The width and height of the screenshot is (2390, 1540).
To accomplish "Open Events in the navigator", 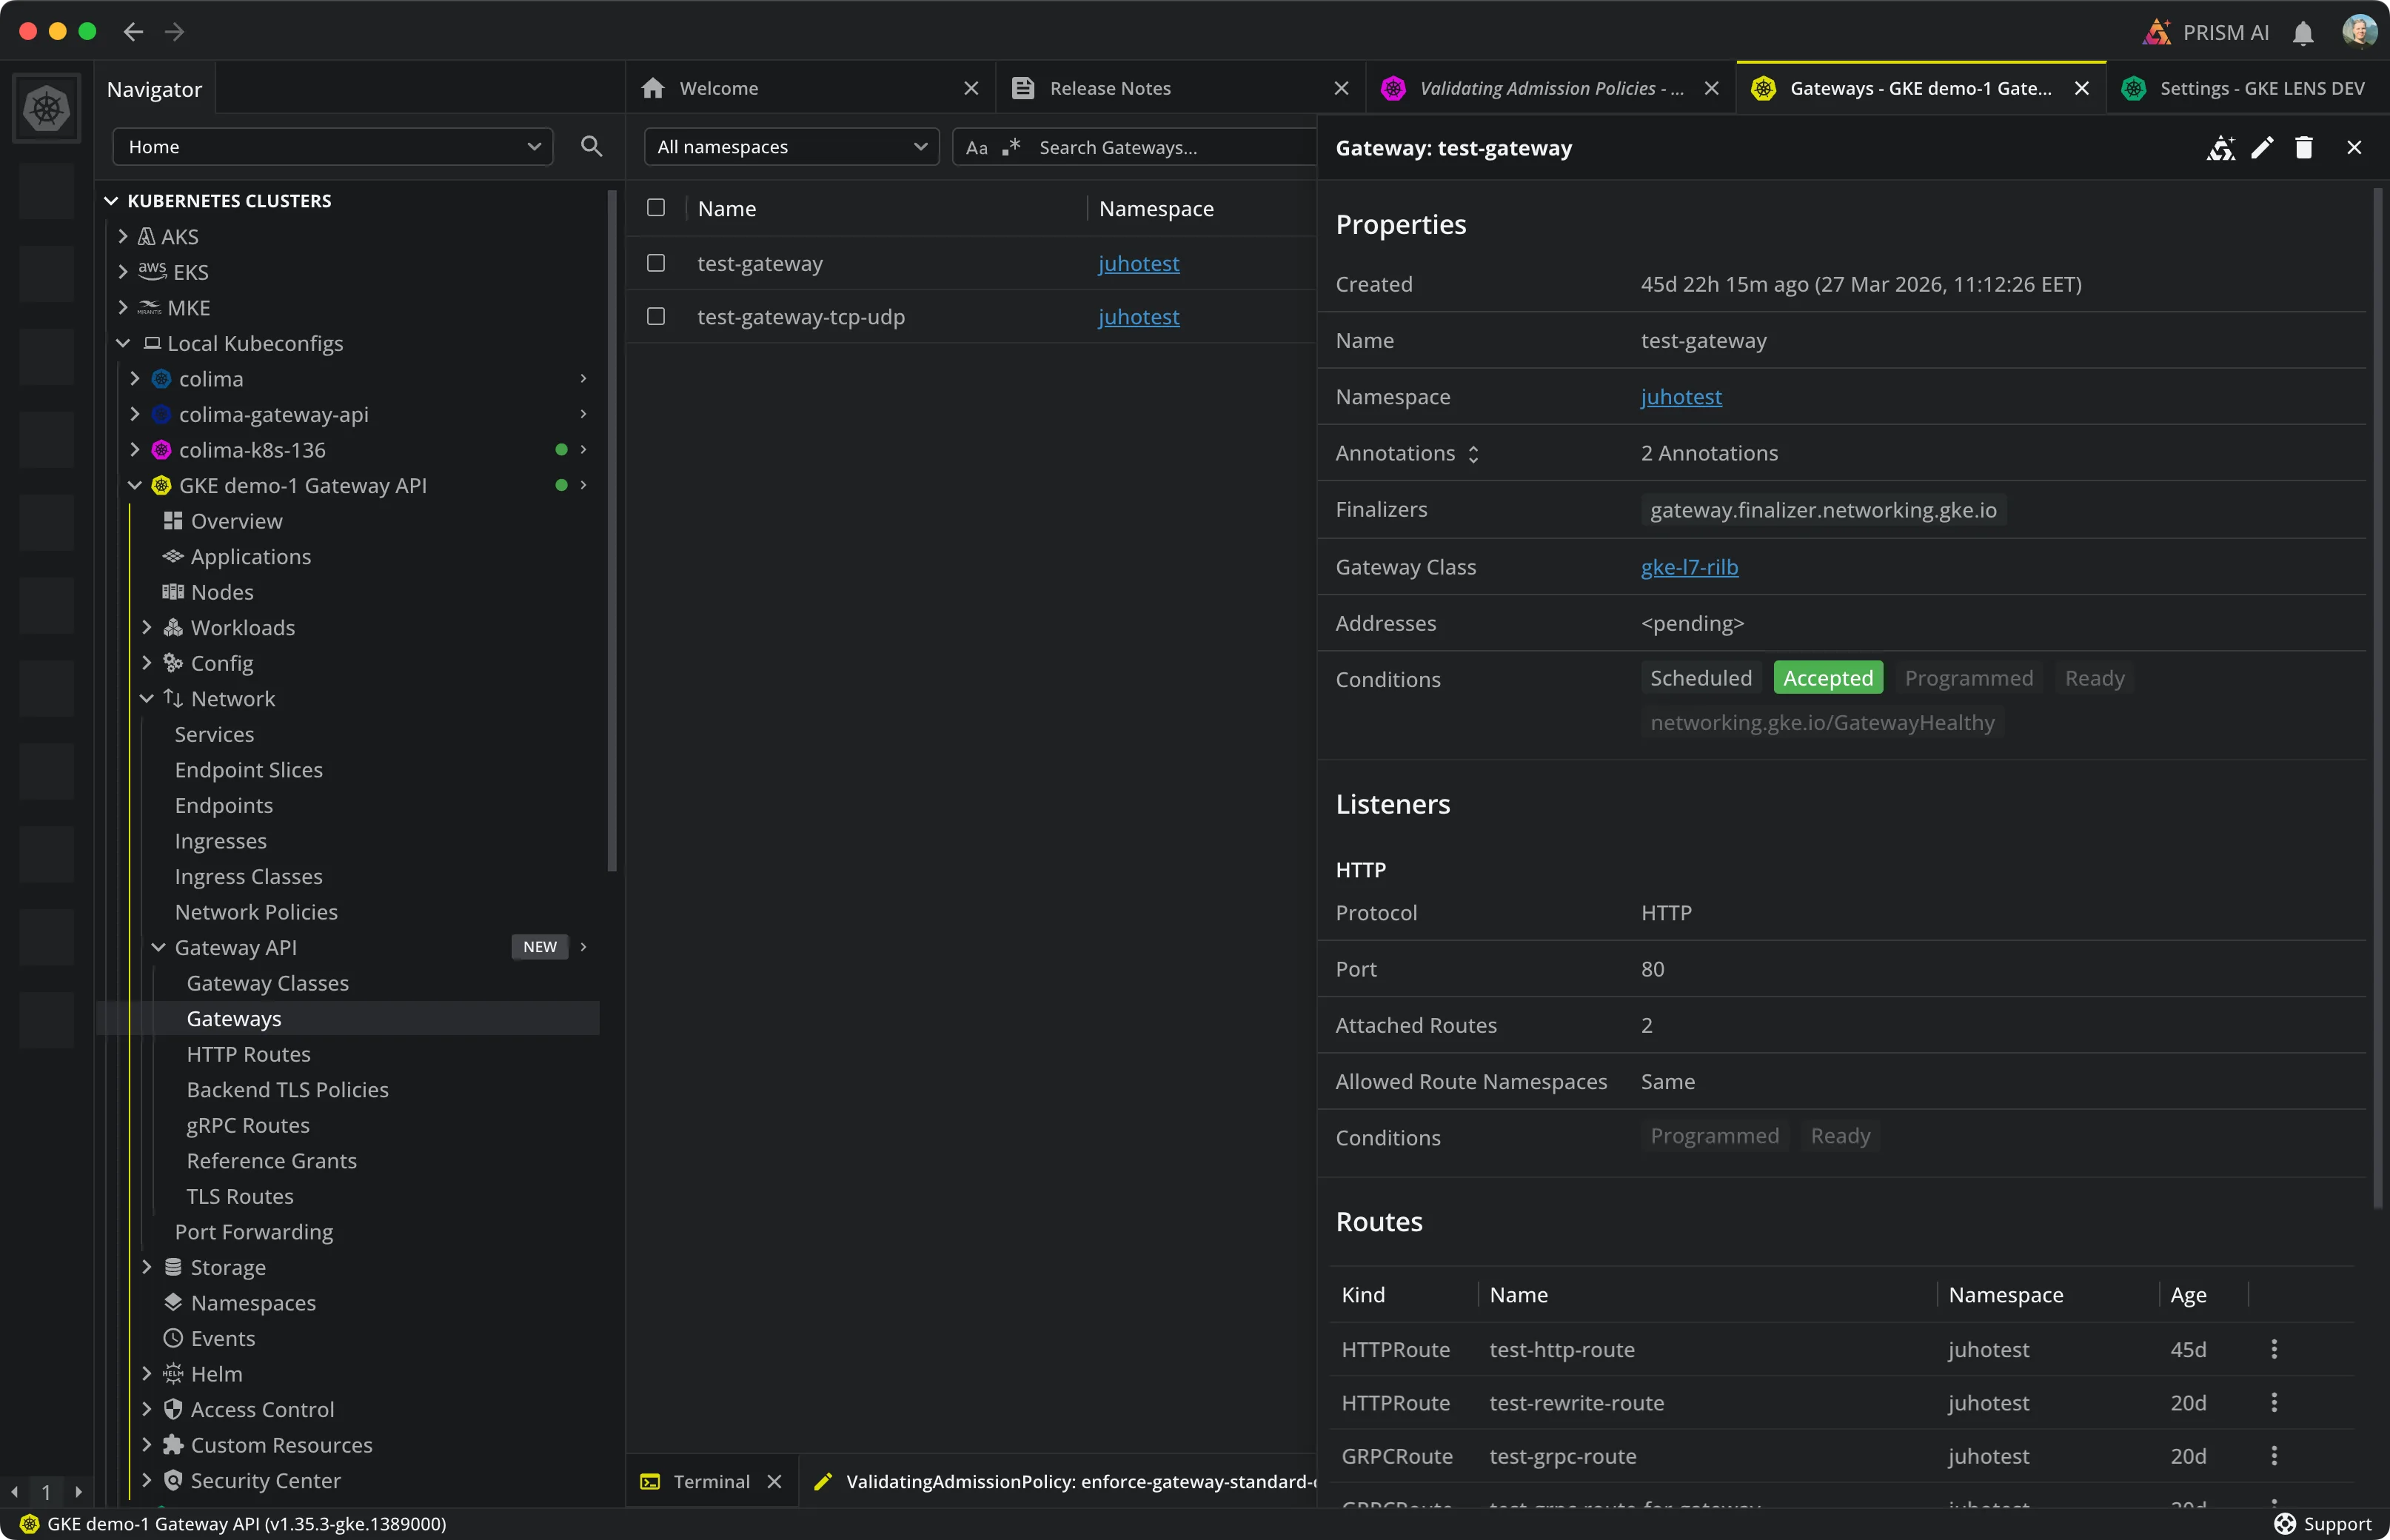I will click(x=222, y=1338).
